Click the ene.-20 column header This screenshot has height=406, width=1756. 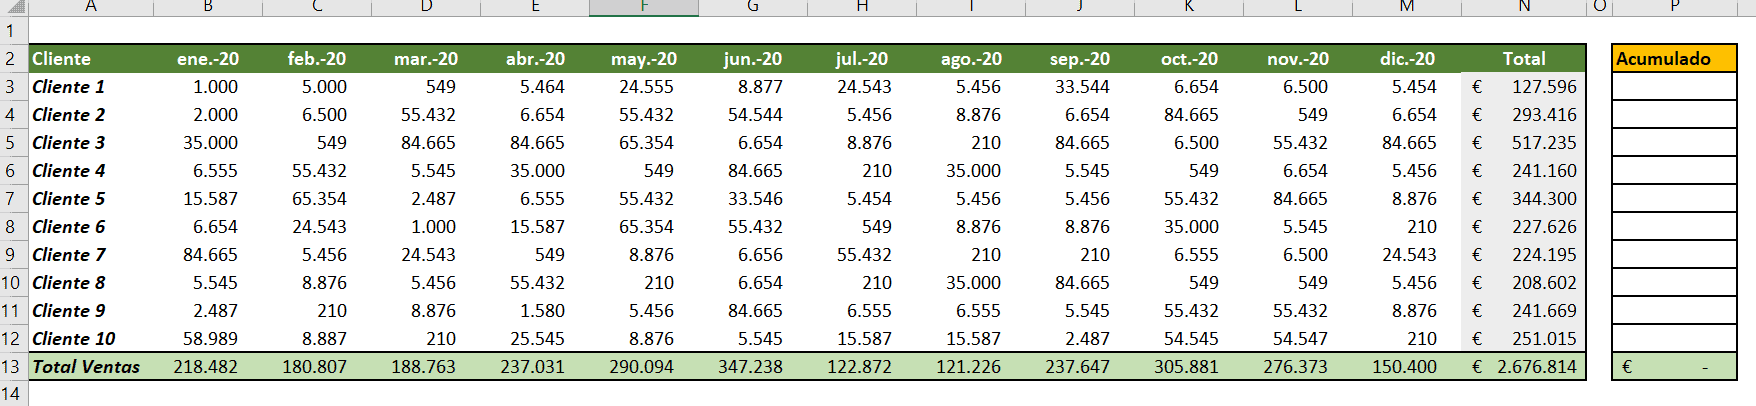coord(208,58)
